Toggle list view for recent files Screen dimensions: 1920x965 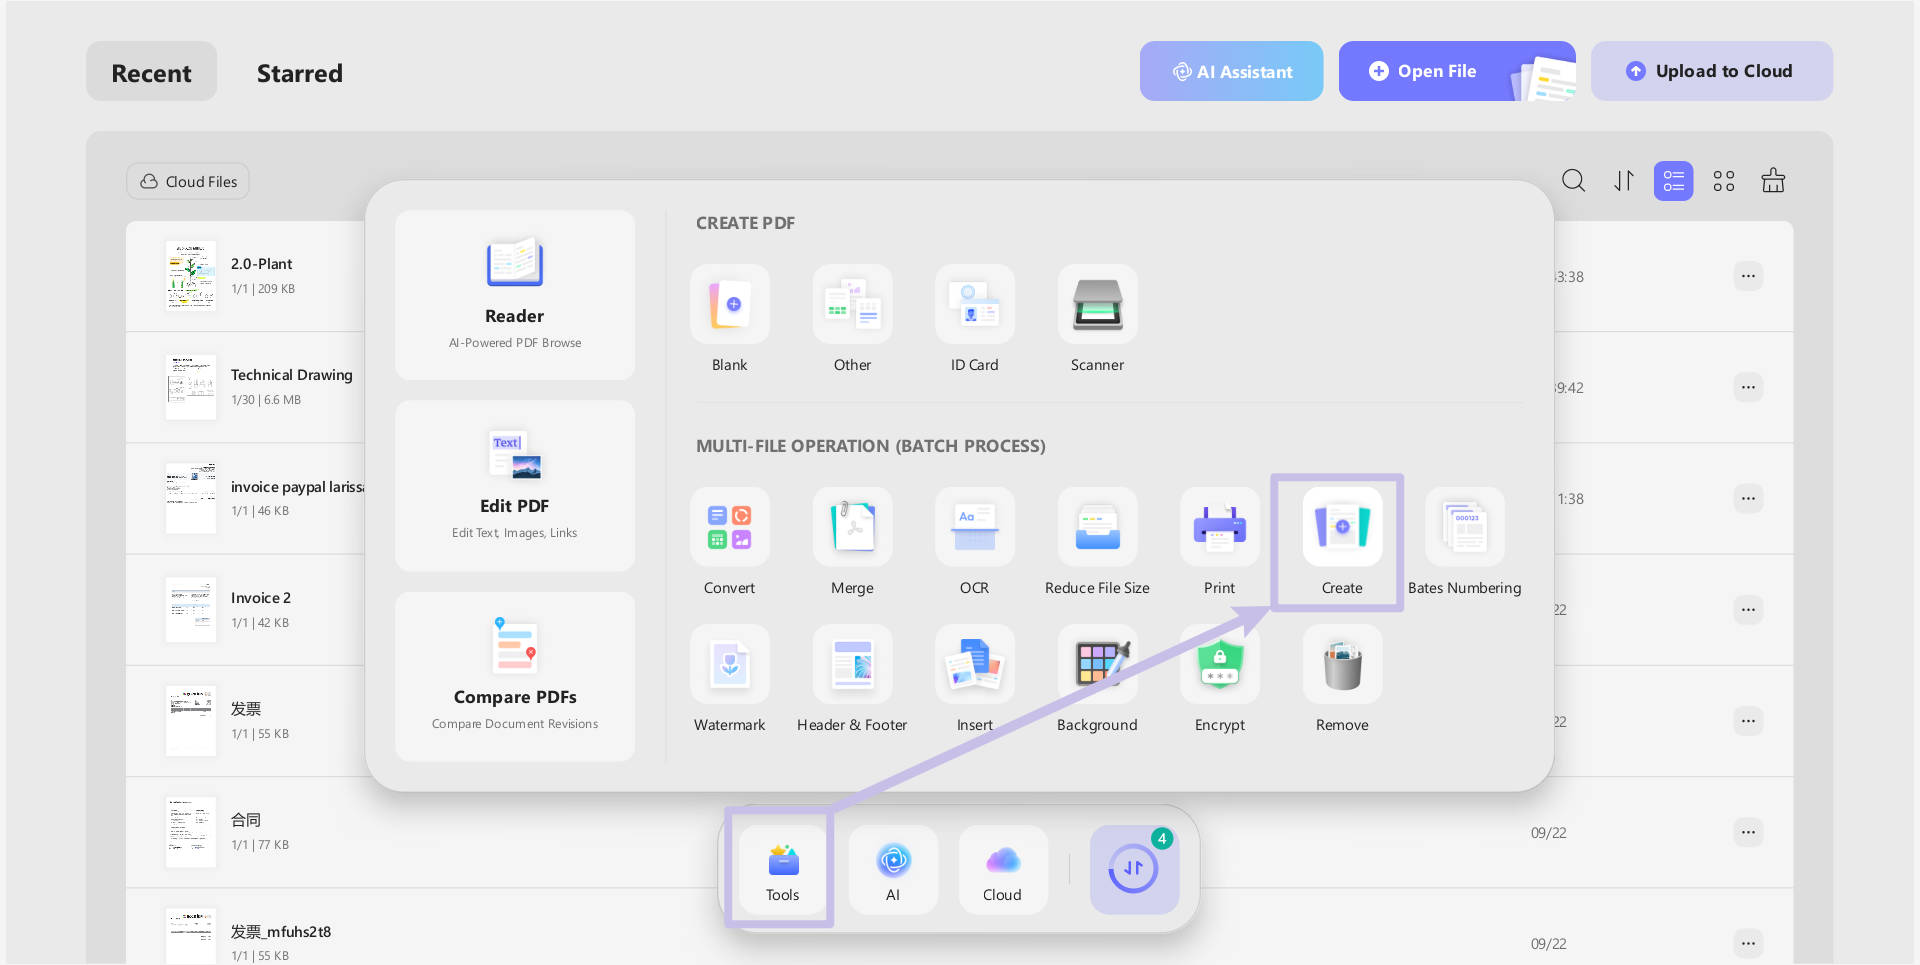click(1673, 181)
